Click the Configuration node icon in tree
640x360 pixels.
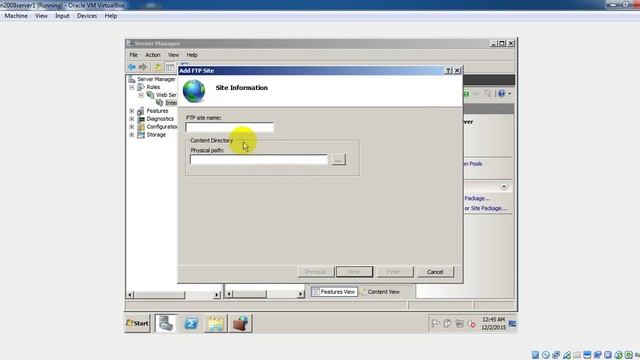click(x=141, y=127)
